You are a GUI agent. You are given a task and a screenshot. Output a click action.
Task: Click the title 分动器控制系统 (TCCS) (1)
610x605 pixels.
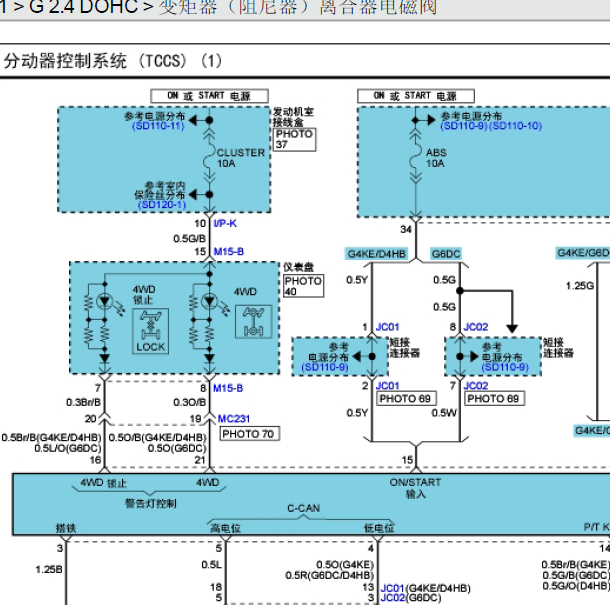click(x=113, y=61)
